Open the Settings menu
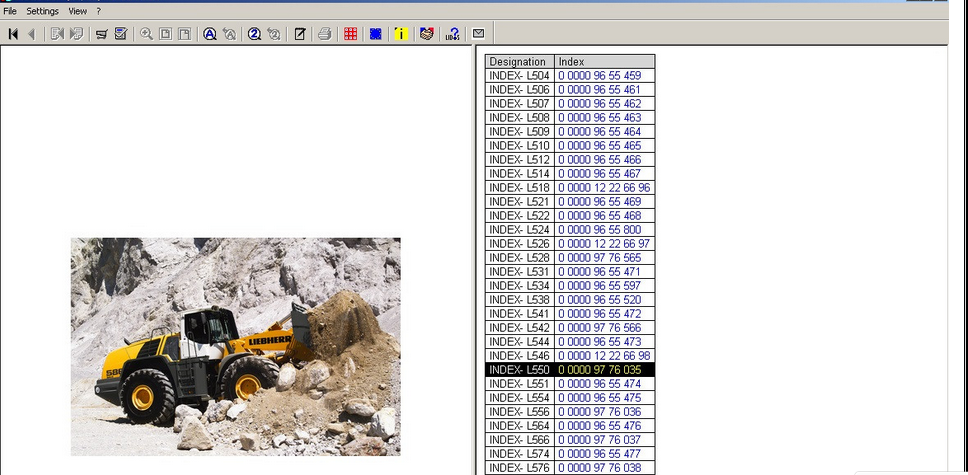Viewport: 968px width, 475px height. (x=42, y=11)
